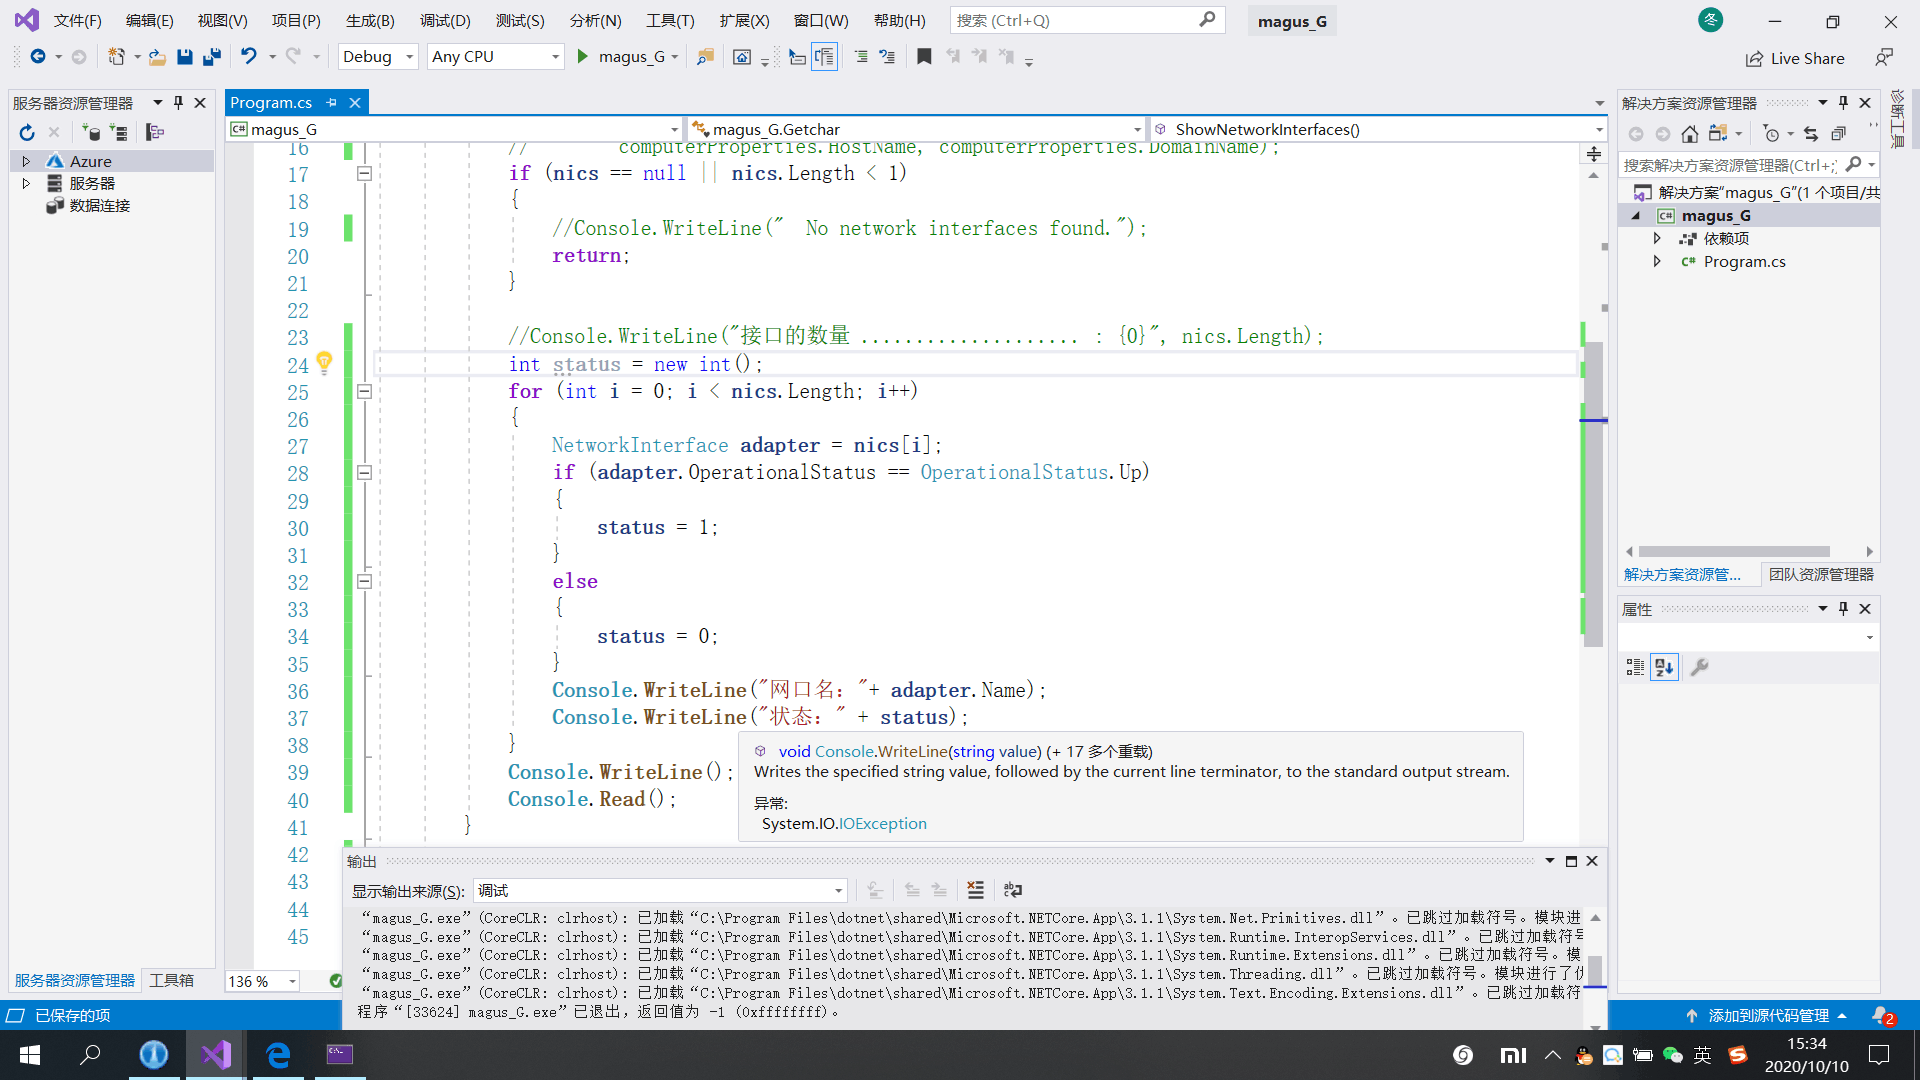The height and width of the screenshot is (1080, 1920).
Task: Open the zoom level 136 % dropdown
Action: point(262,981)
